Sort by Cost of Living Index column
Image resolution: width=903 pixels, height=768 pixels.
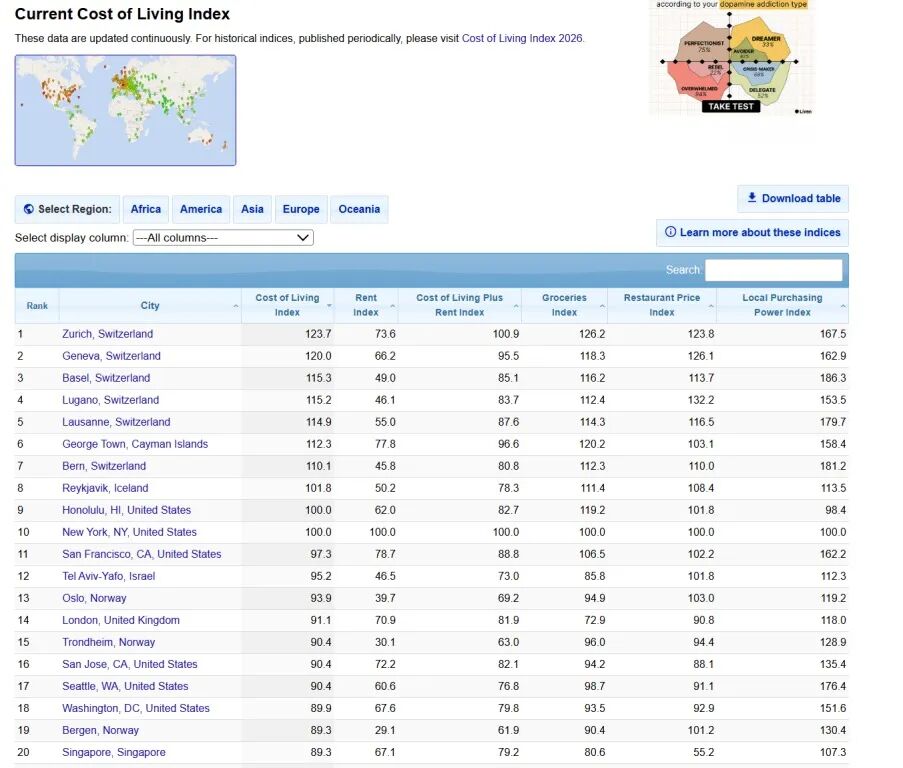click(287, 305)
